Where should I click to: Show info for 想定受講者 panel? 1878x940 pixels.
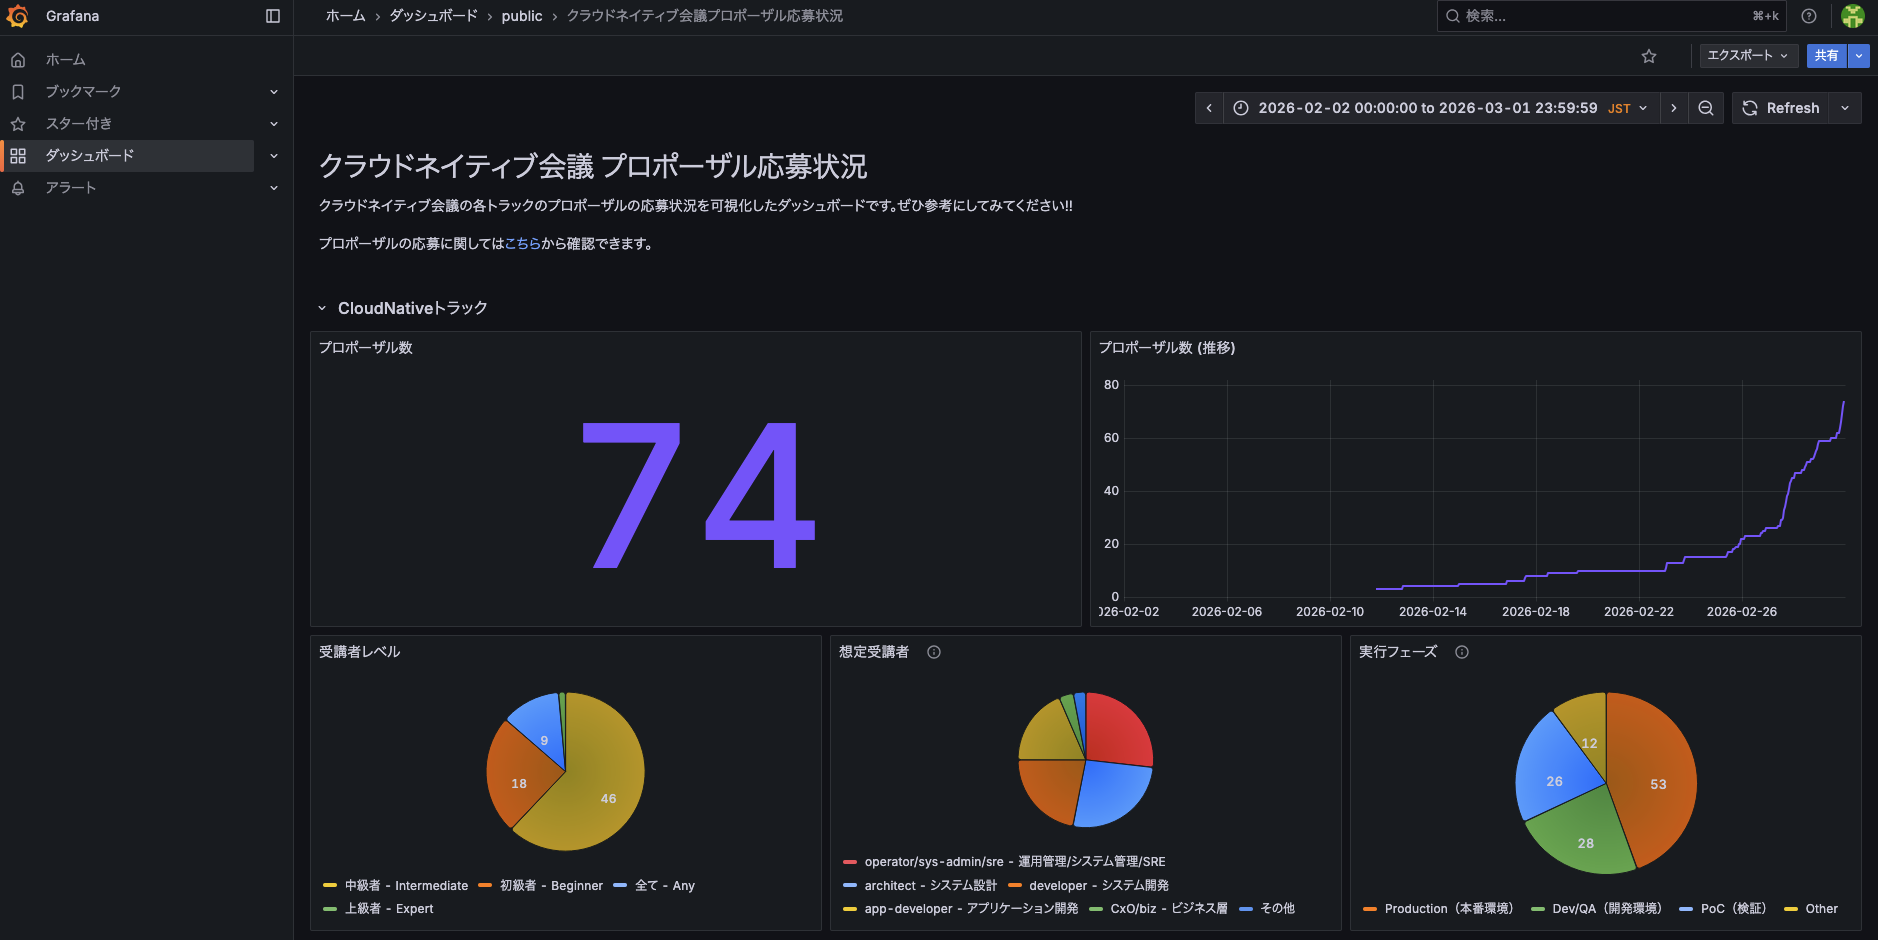pos(934,652)
